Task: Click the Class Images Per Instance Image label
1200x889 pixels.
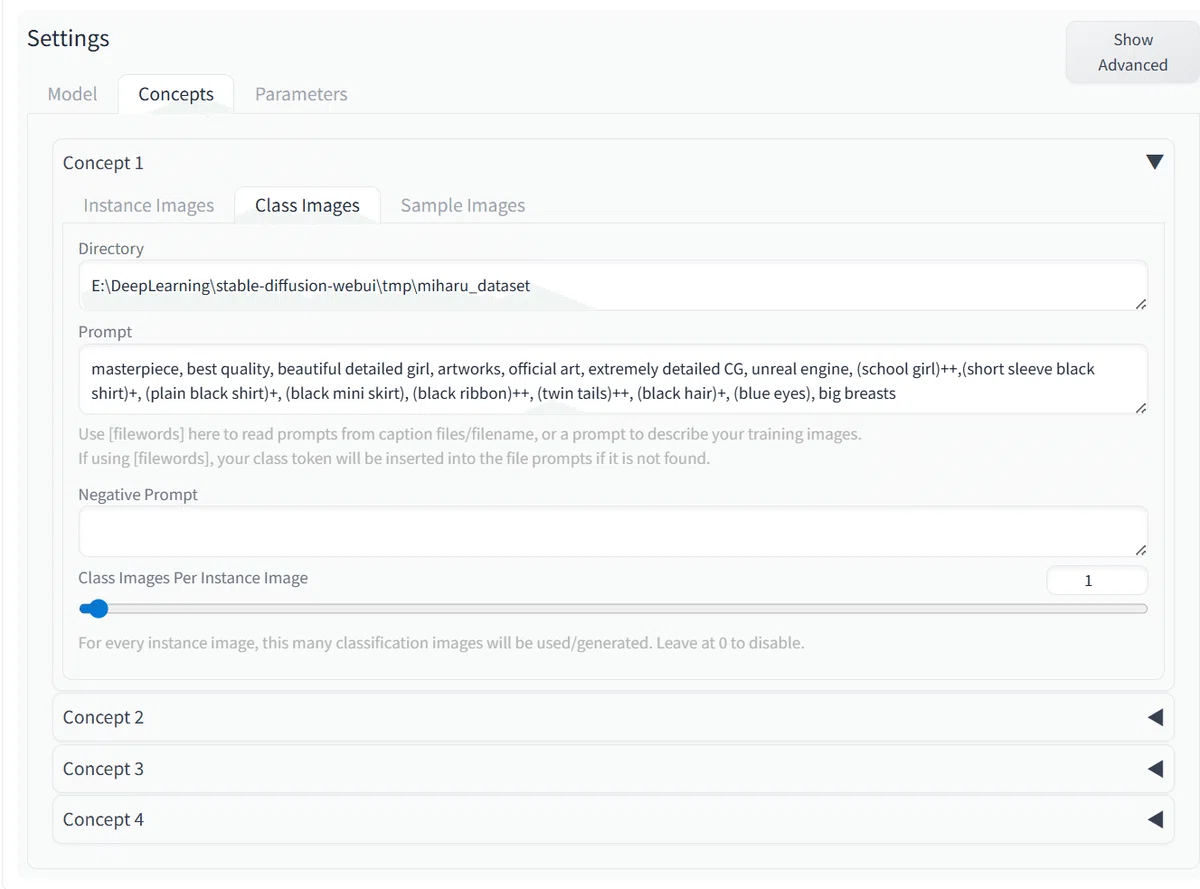Action: (x=193, y=577)
